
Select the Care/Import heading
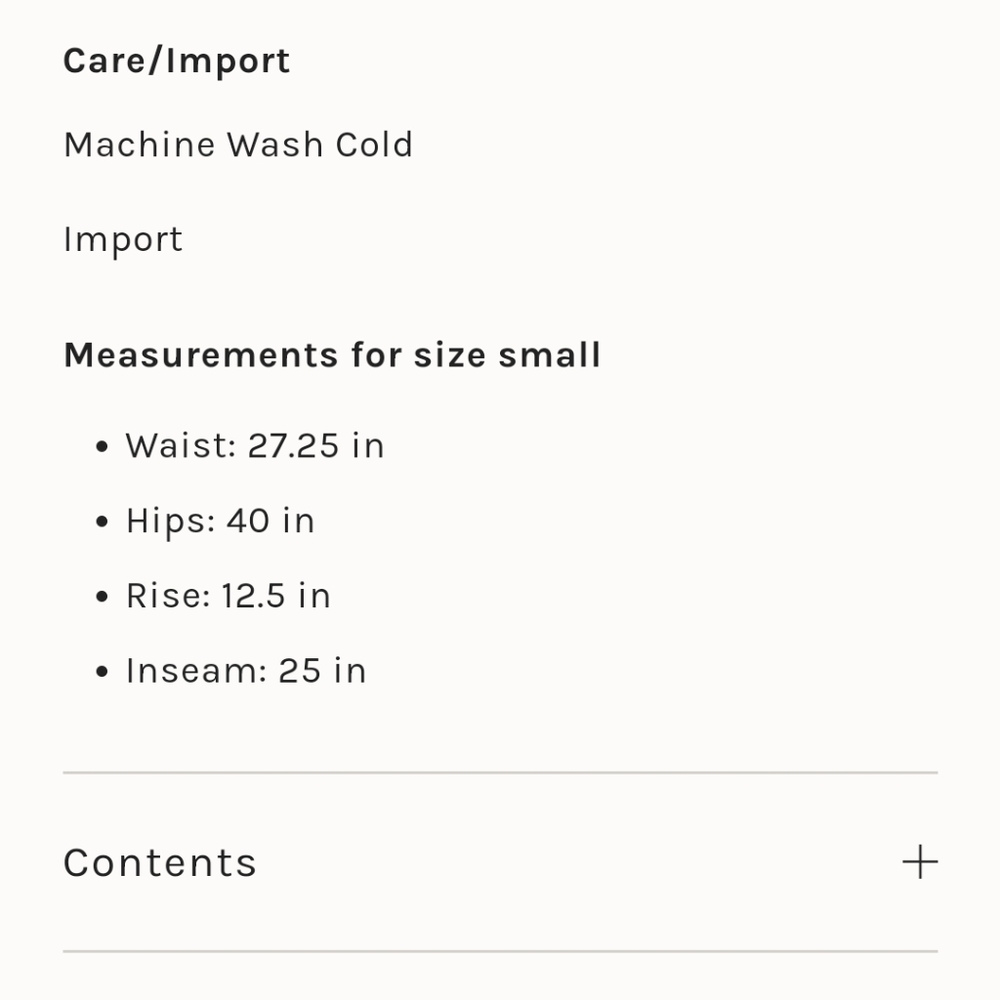click(177, 61)
